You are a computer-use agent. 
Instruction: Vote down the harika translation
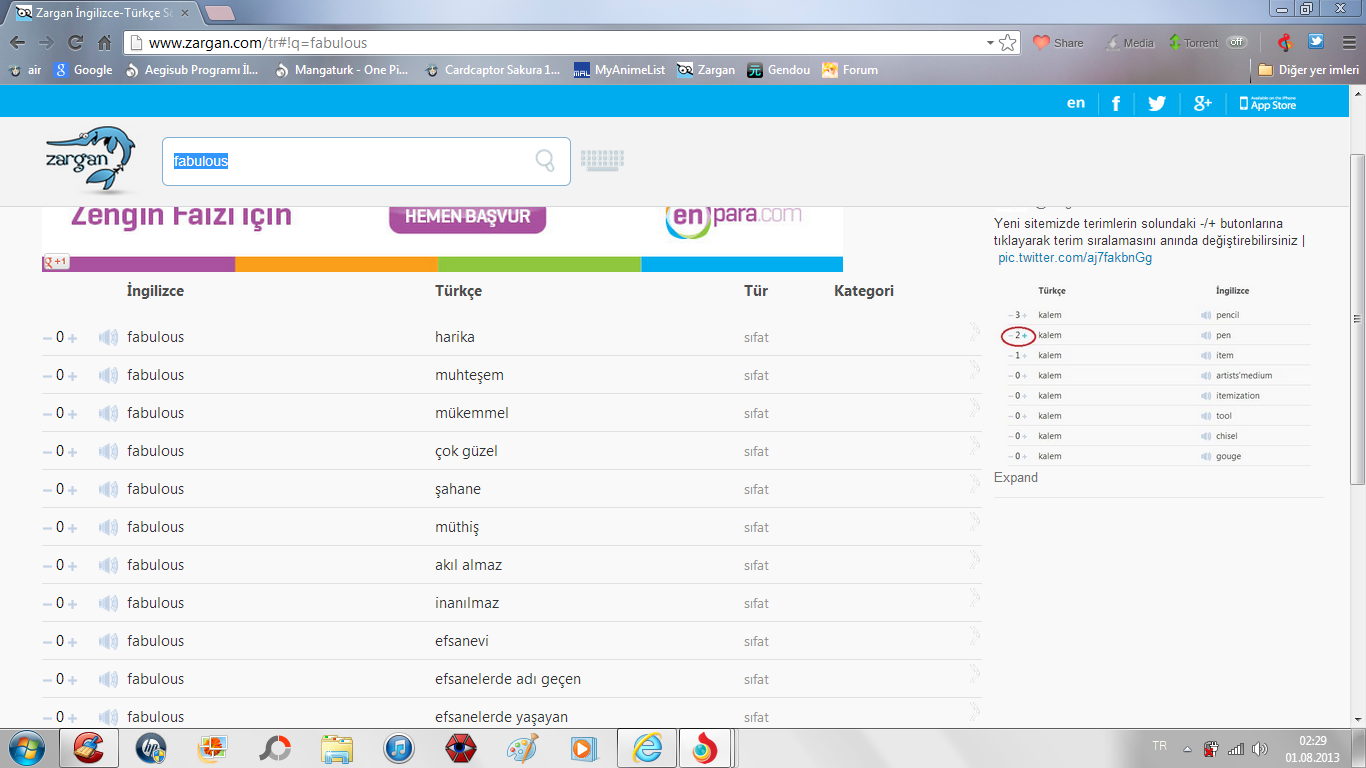point(47,338)
